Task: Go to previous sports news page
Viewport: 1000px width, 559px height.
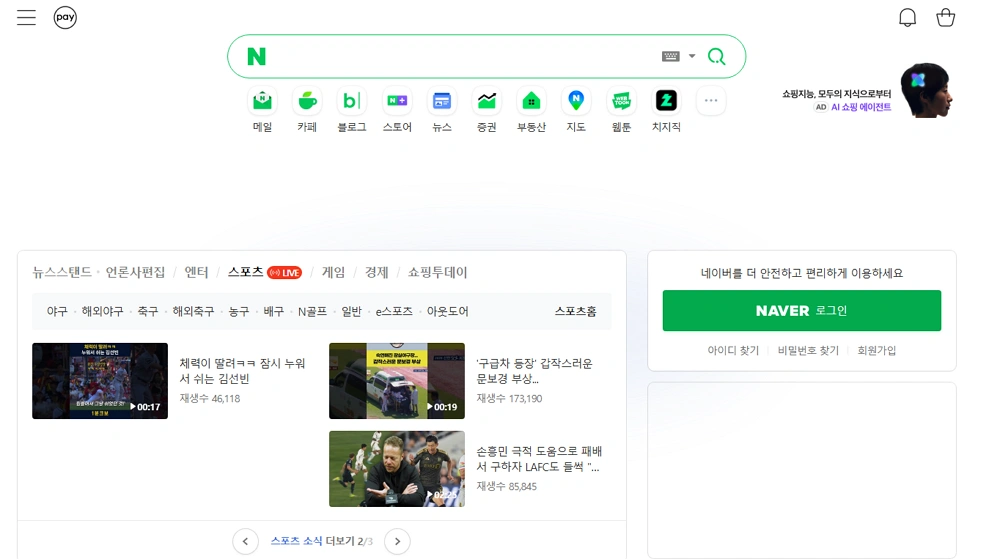Action: click(x=246, y=541)
